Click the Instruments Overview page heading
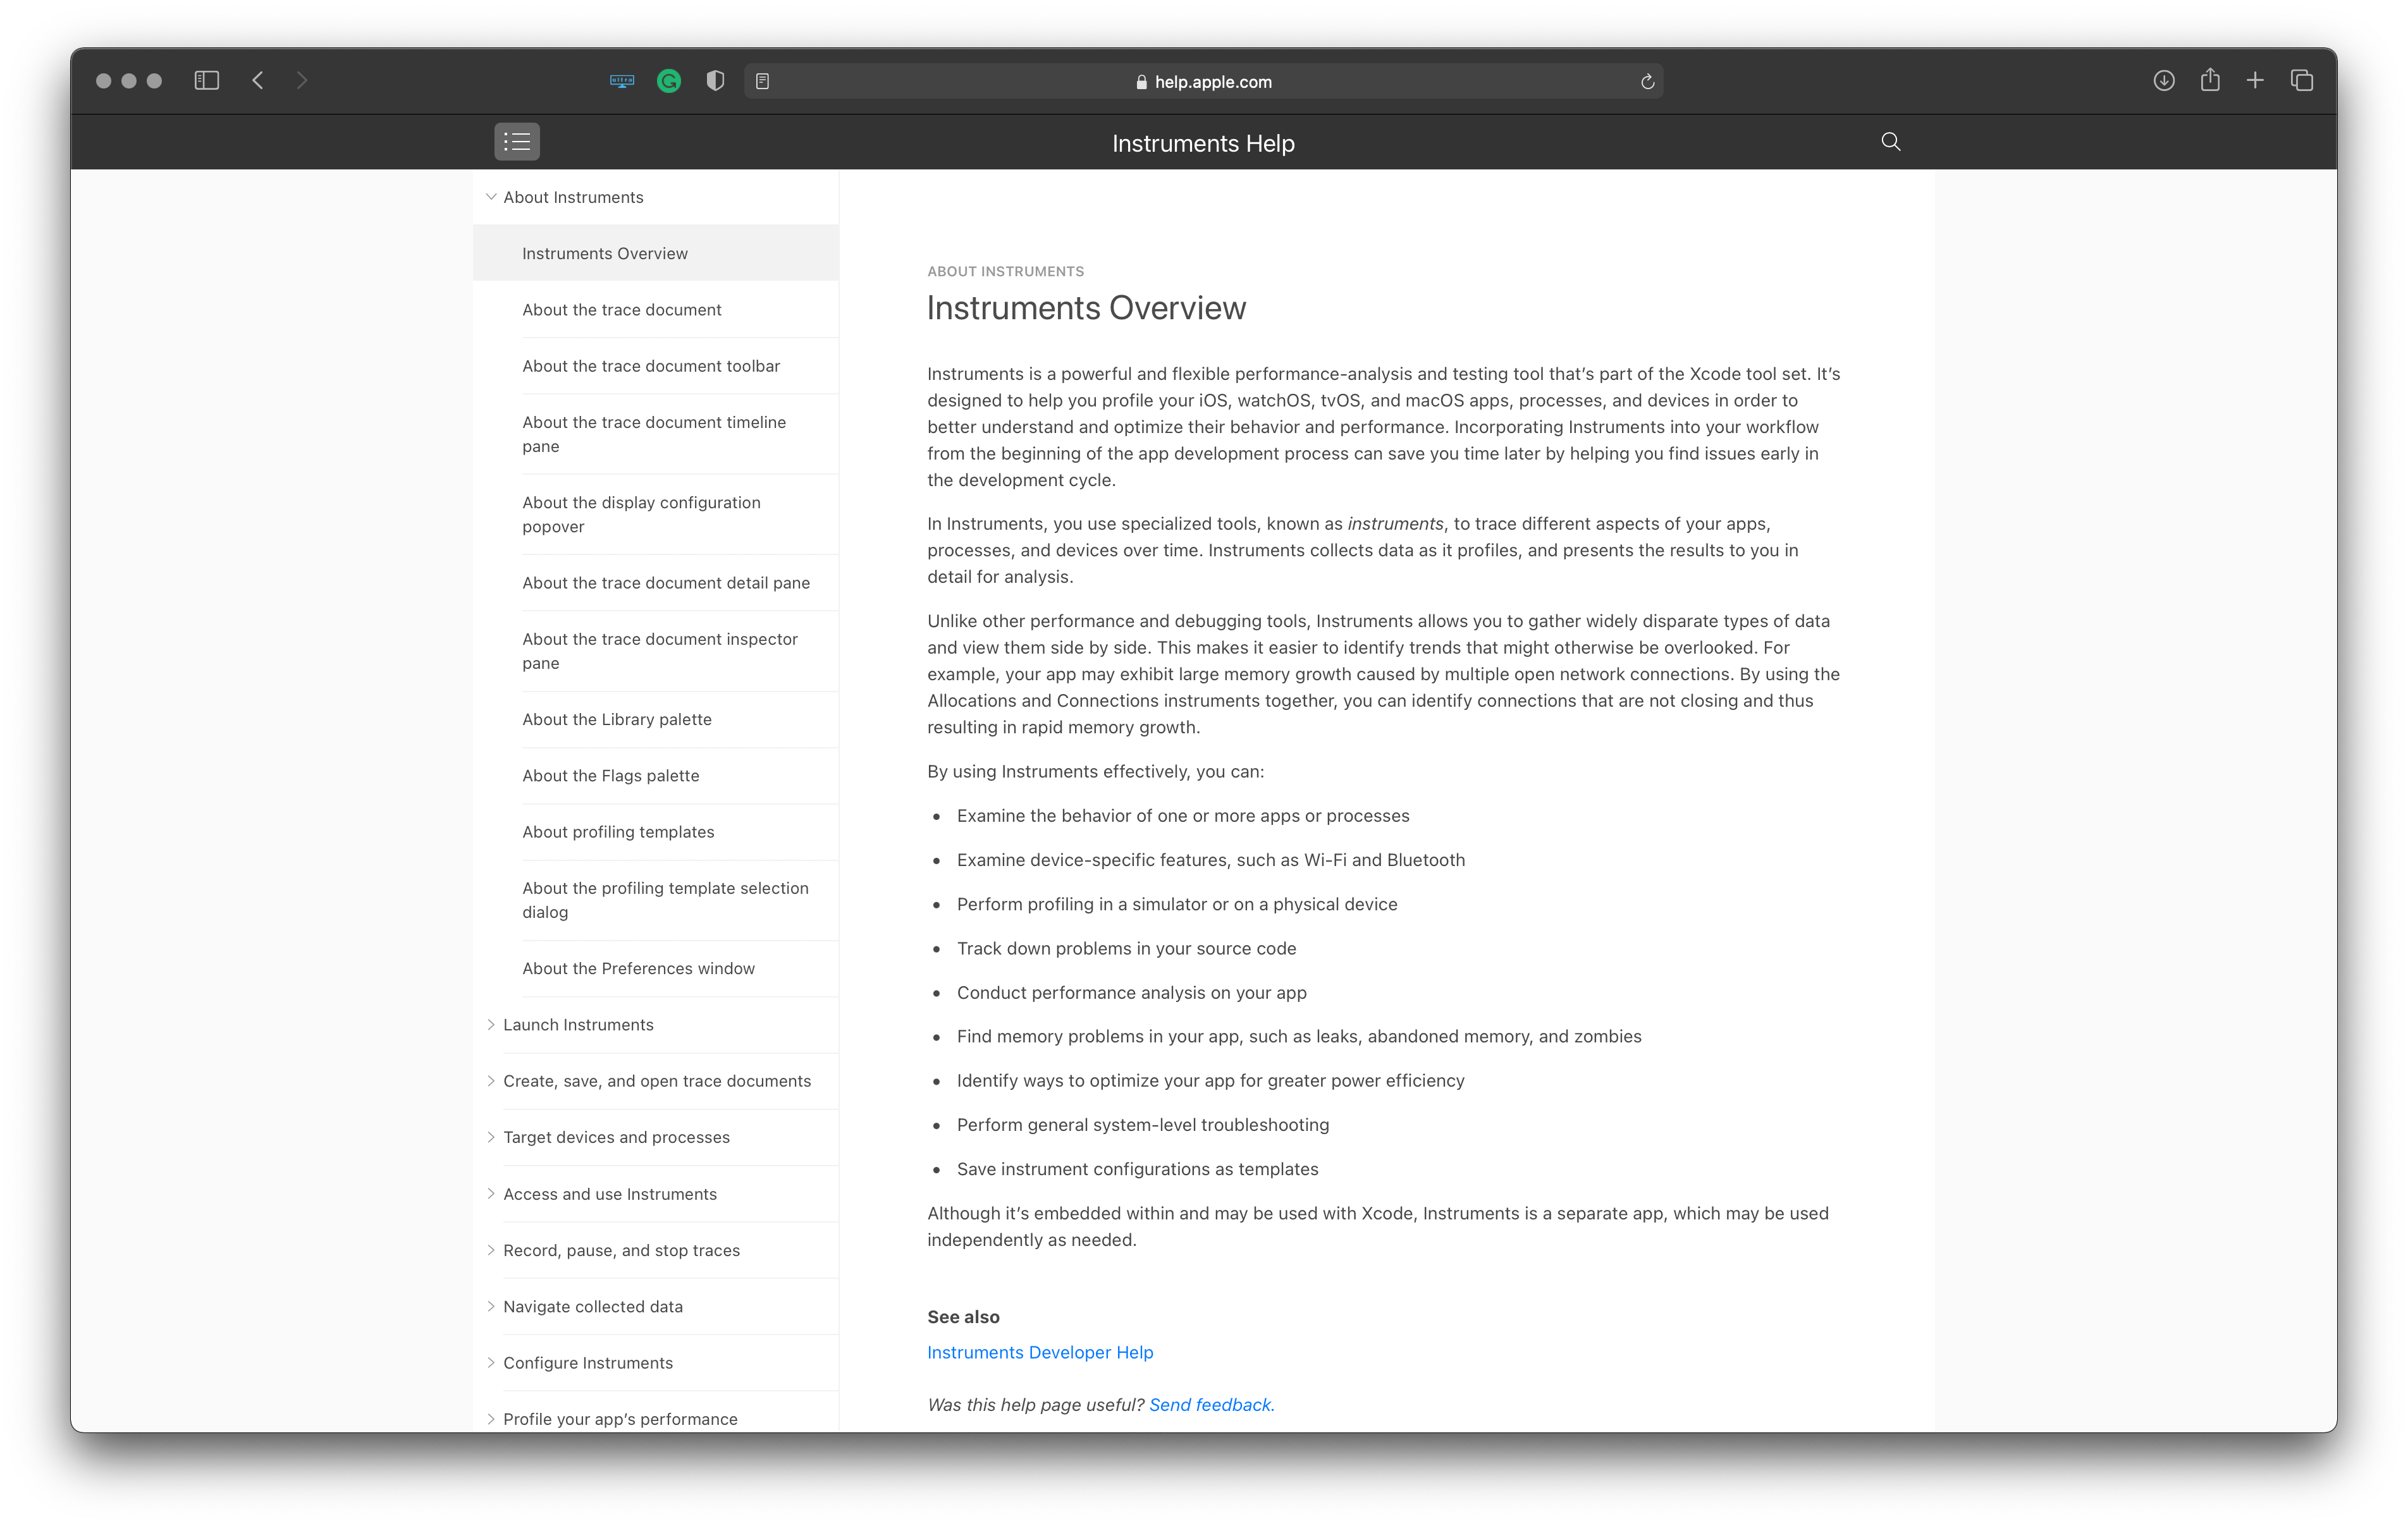The height and width of the screenshot is (1526, 2408). (1086, 308)
